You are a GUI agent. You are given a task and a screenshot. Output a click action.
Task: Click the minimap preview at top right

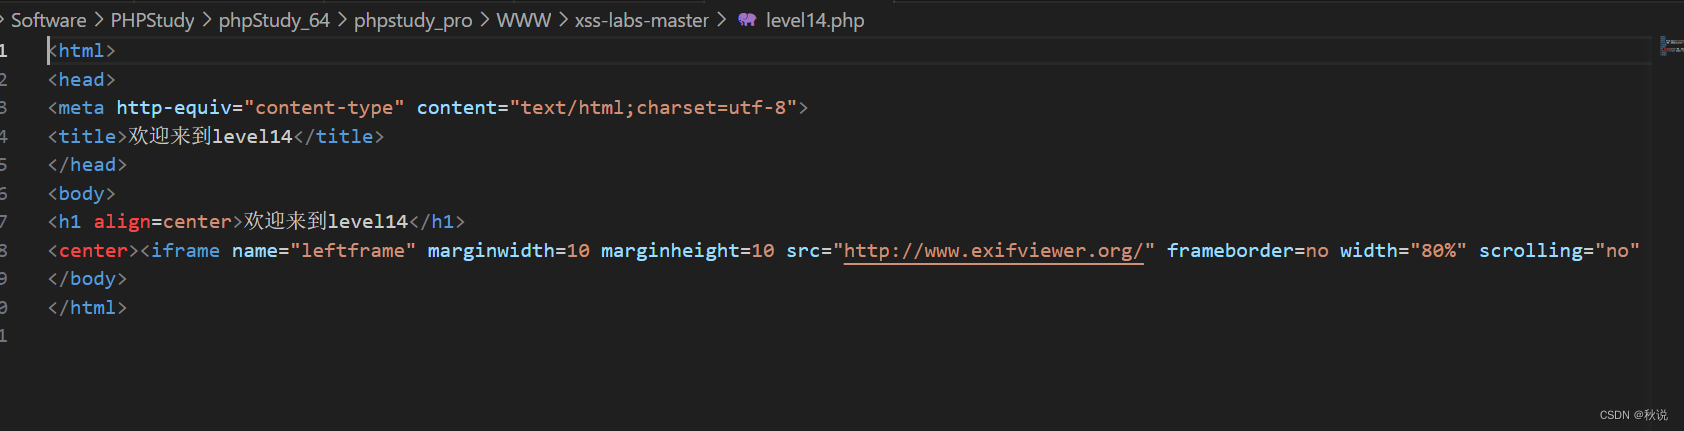point(1671,45)
